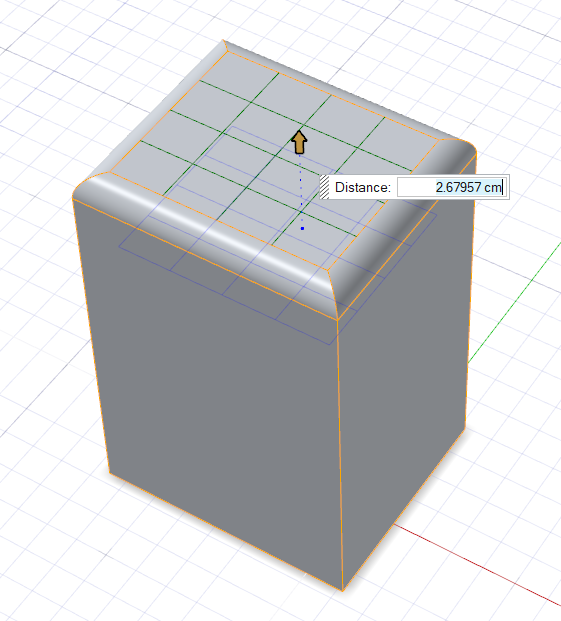Click the green axis line in the viewport
This screenshot has width=561, height=621.
tap(515, 303)
